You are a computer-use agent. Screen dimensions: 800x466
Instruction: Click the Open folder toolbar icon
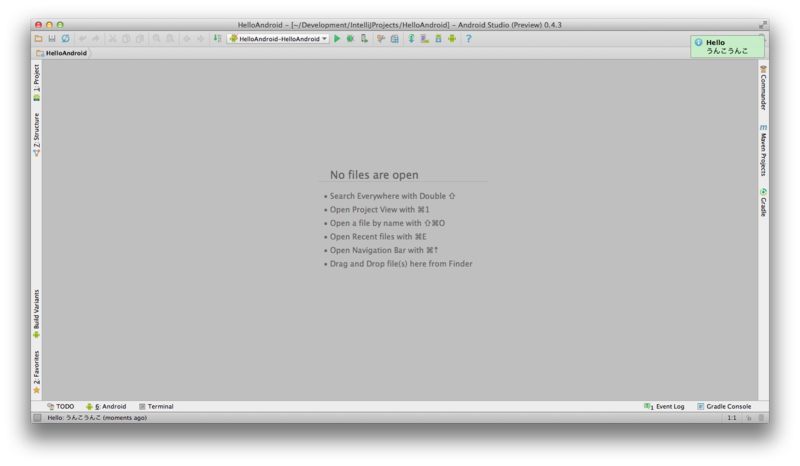pos(38,39)
